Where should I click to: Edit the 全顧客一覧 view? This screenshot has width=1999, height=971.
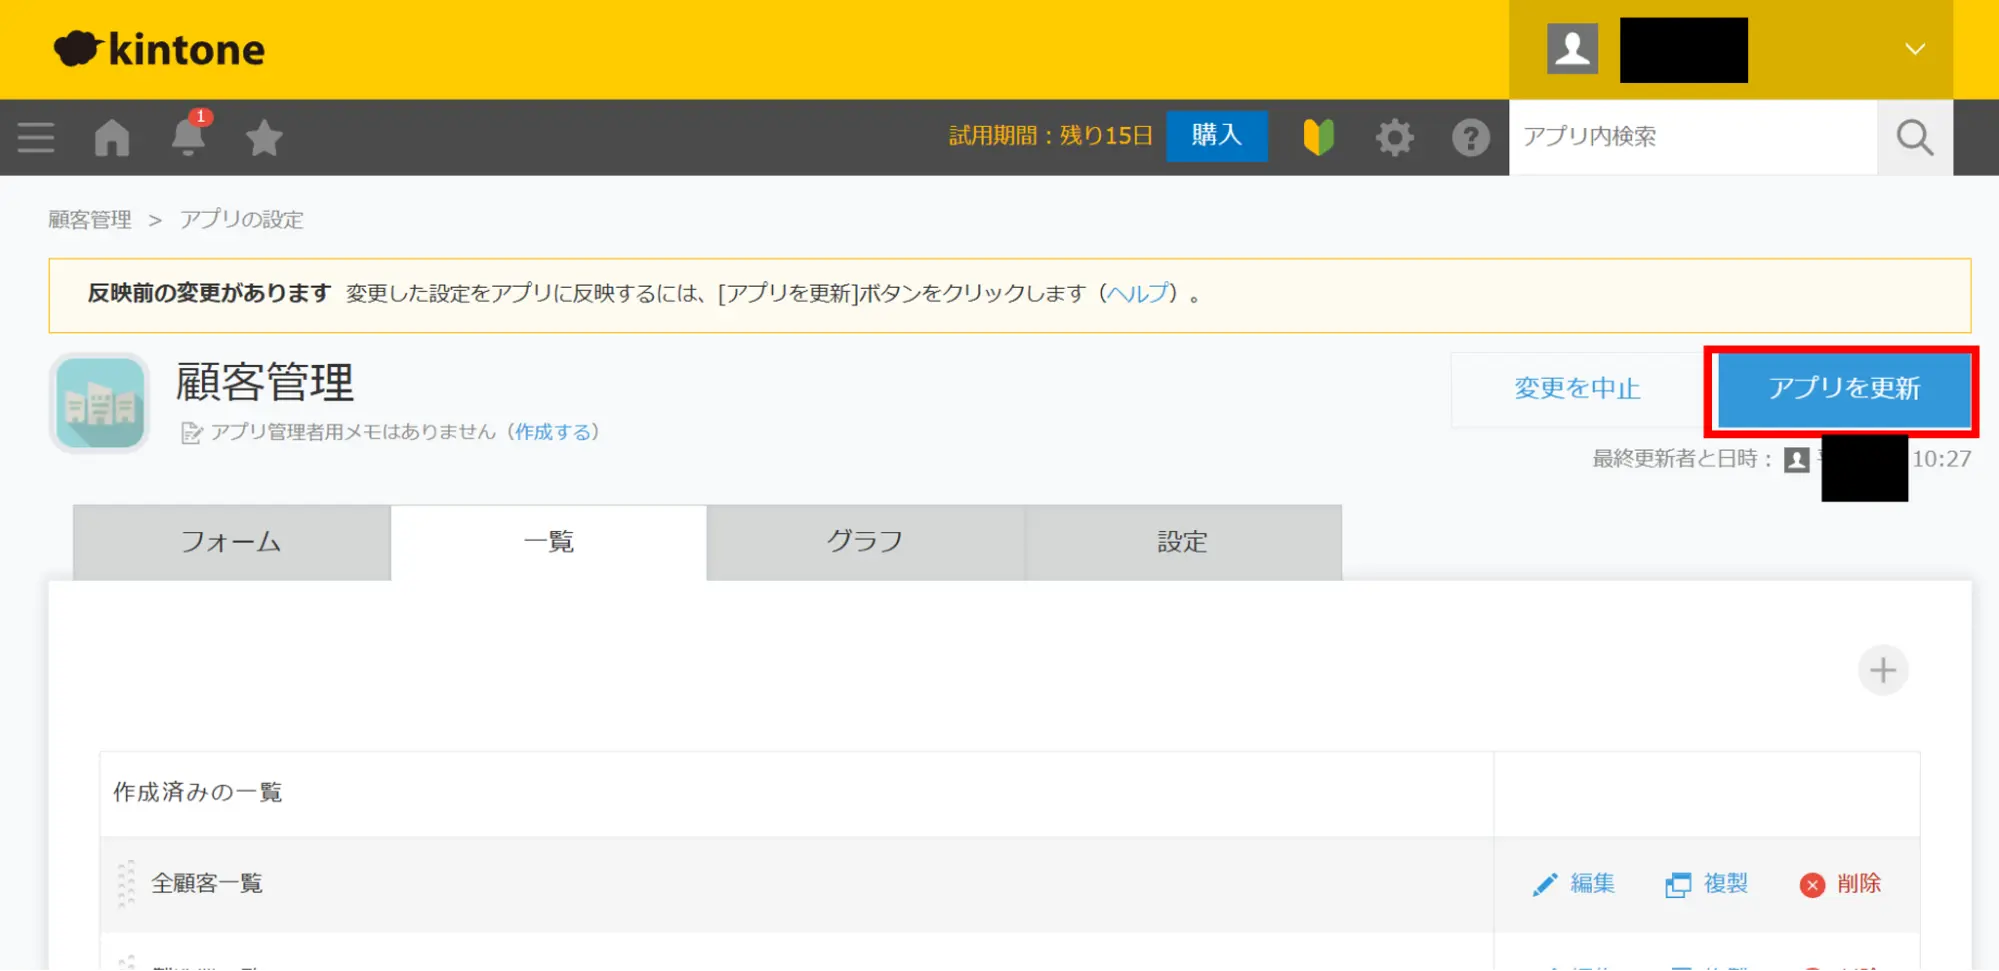click(1574, 884)
